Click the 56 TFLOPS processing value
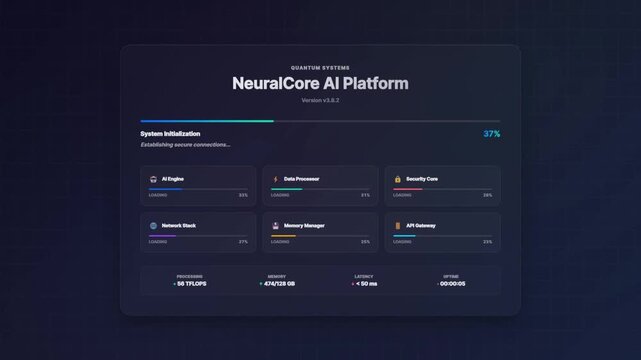 click(192, 284)
